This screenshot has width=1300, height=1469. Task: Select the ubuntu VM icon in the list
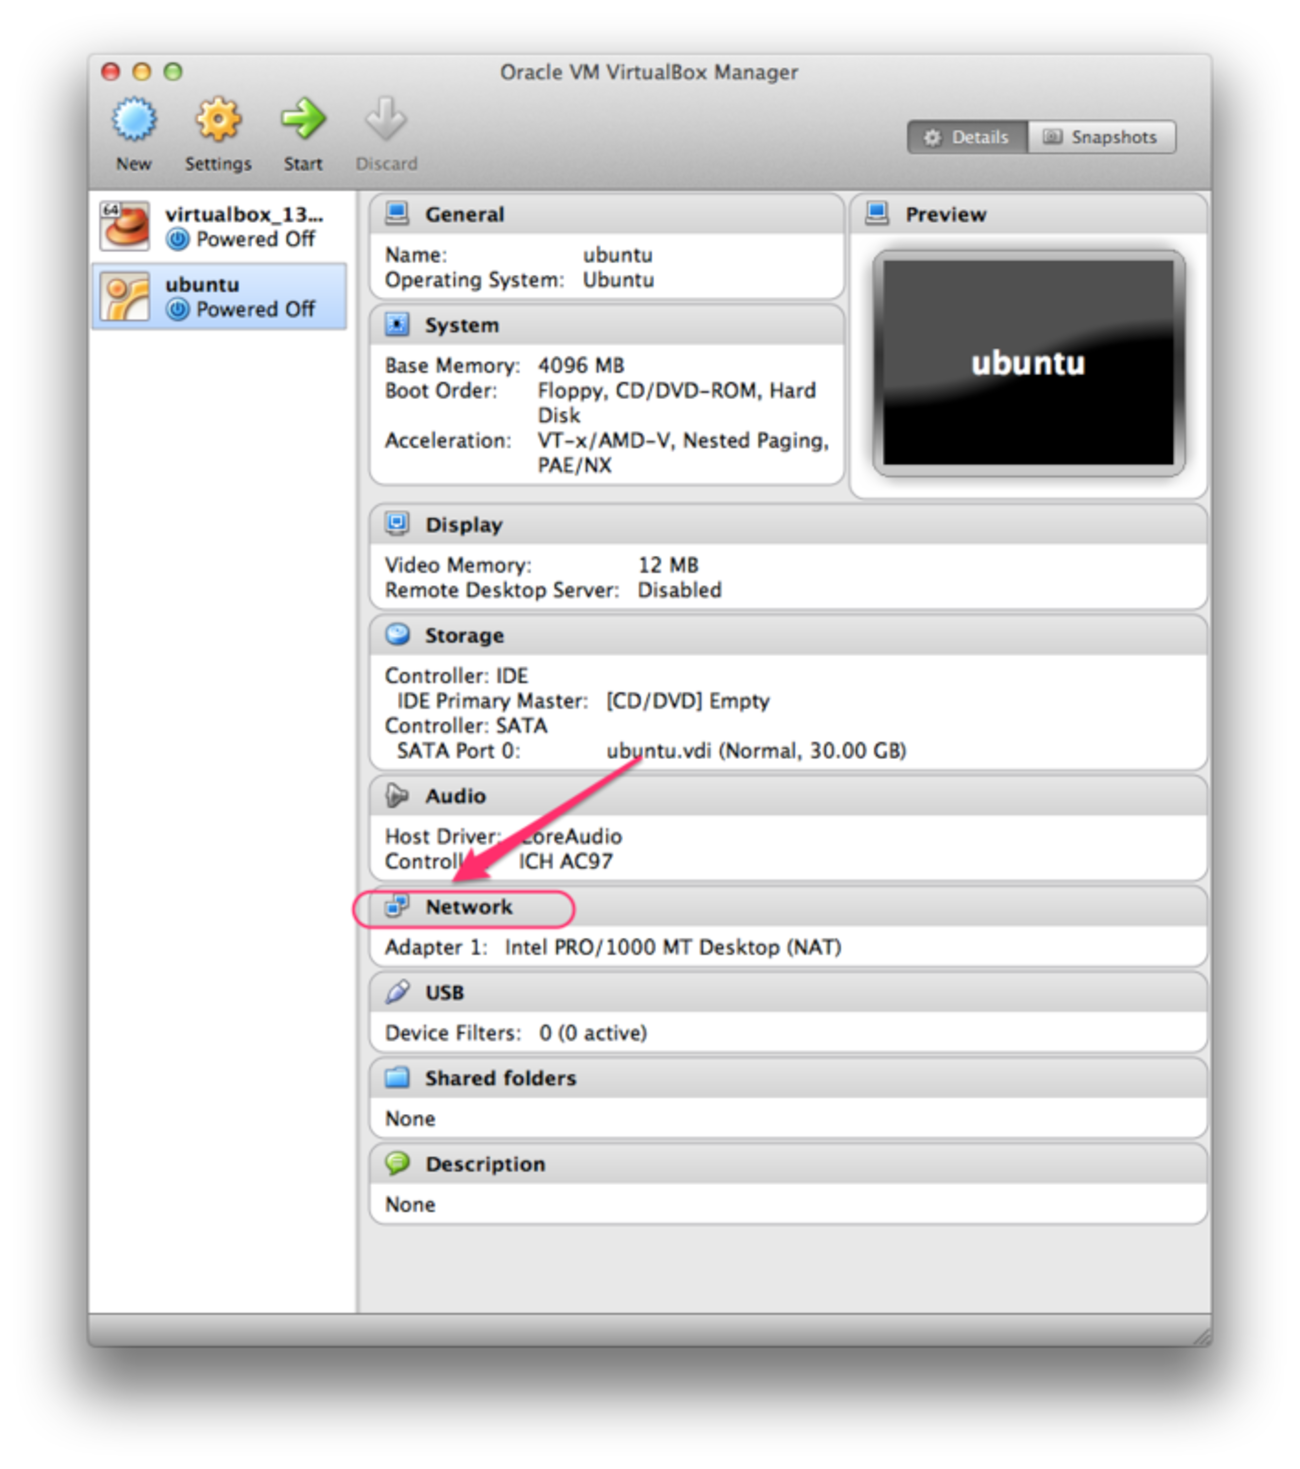(x=125, y=296)
